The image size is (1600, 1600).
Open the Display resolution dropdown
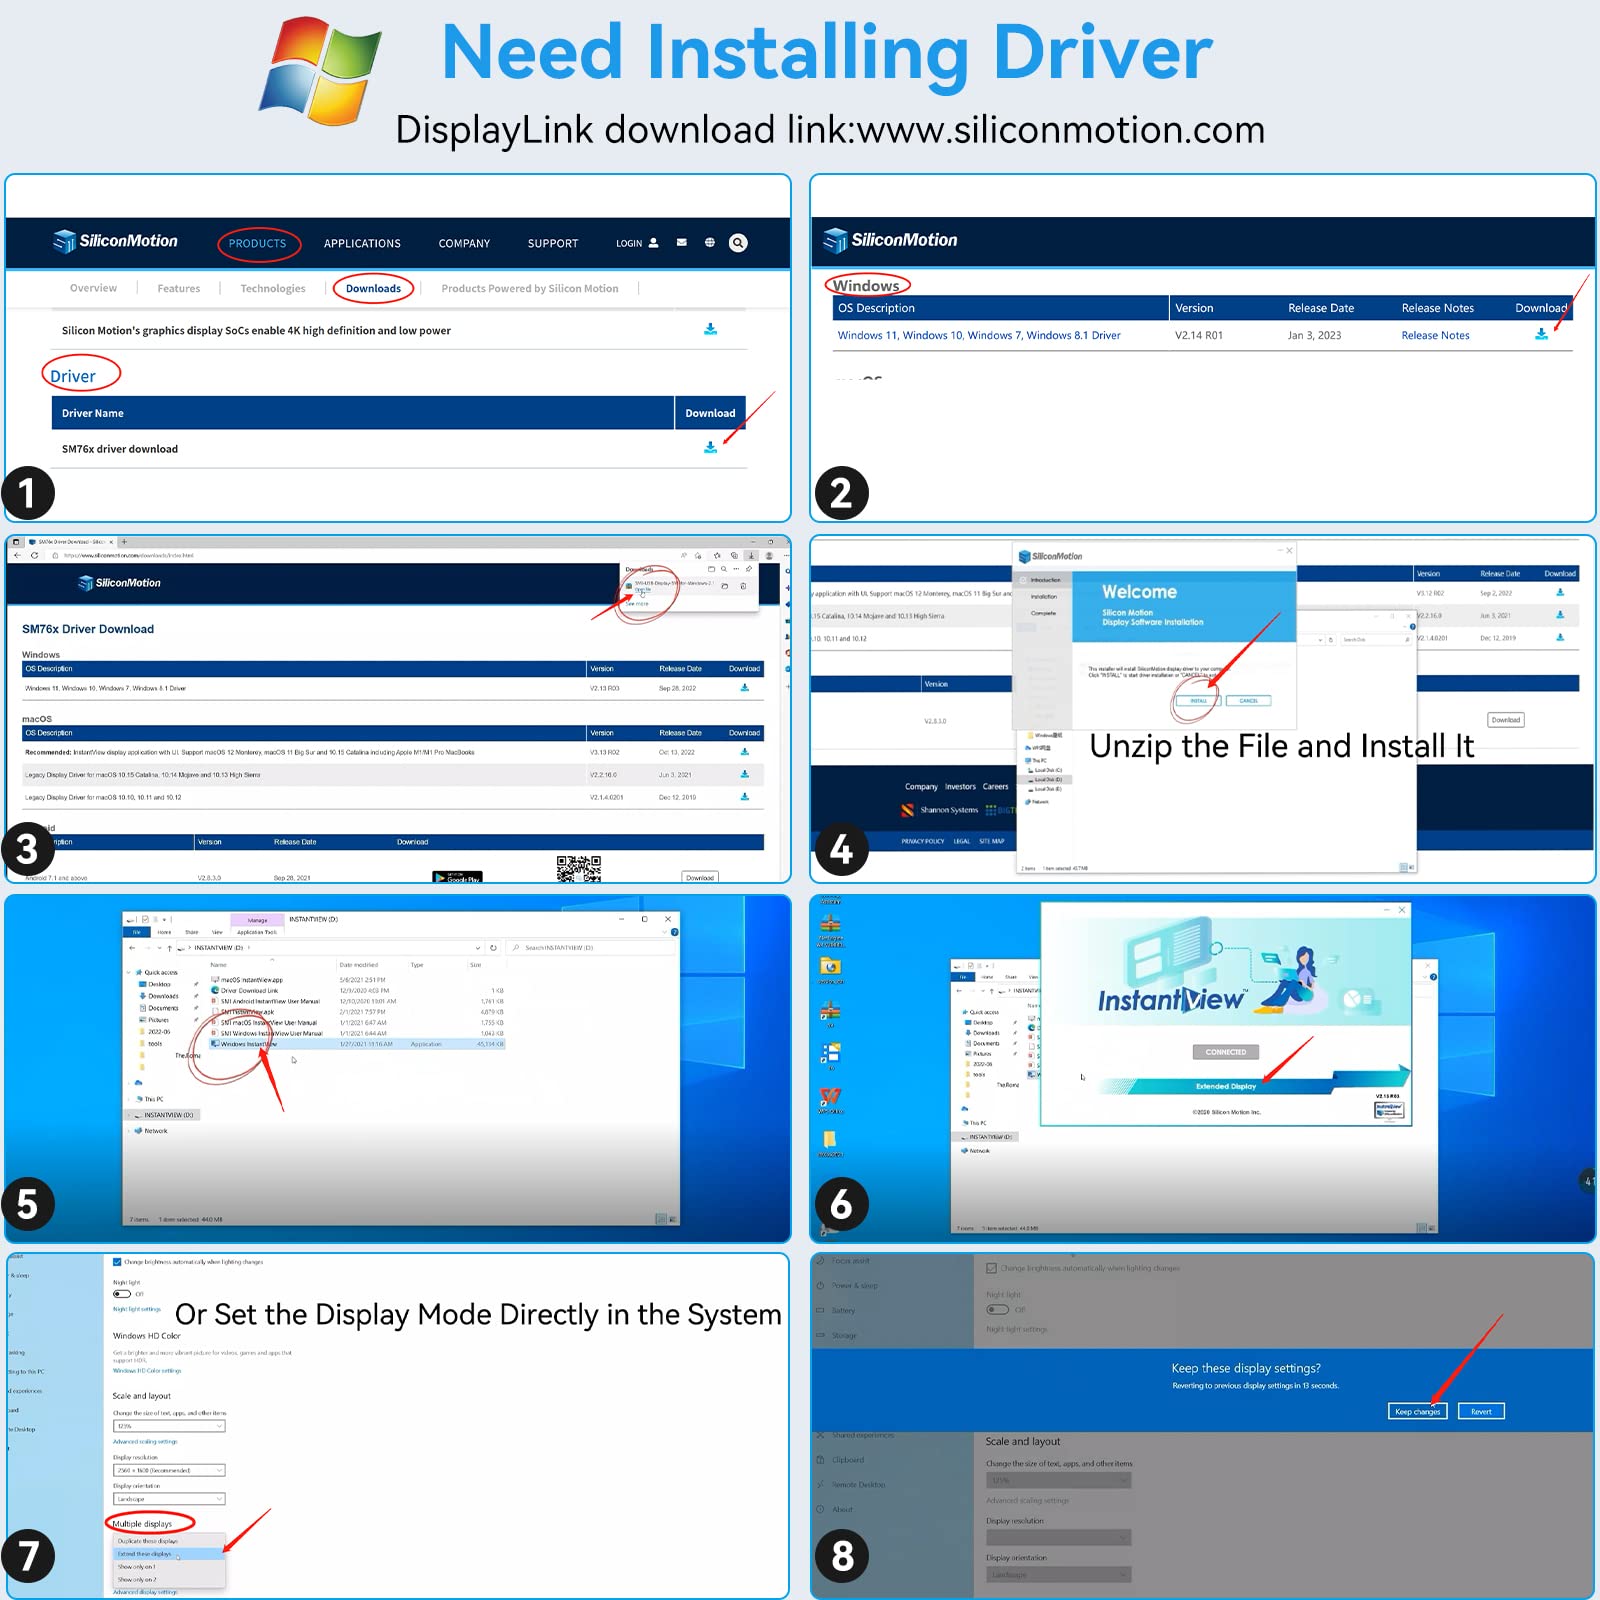[x=169, y=1470]
